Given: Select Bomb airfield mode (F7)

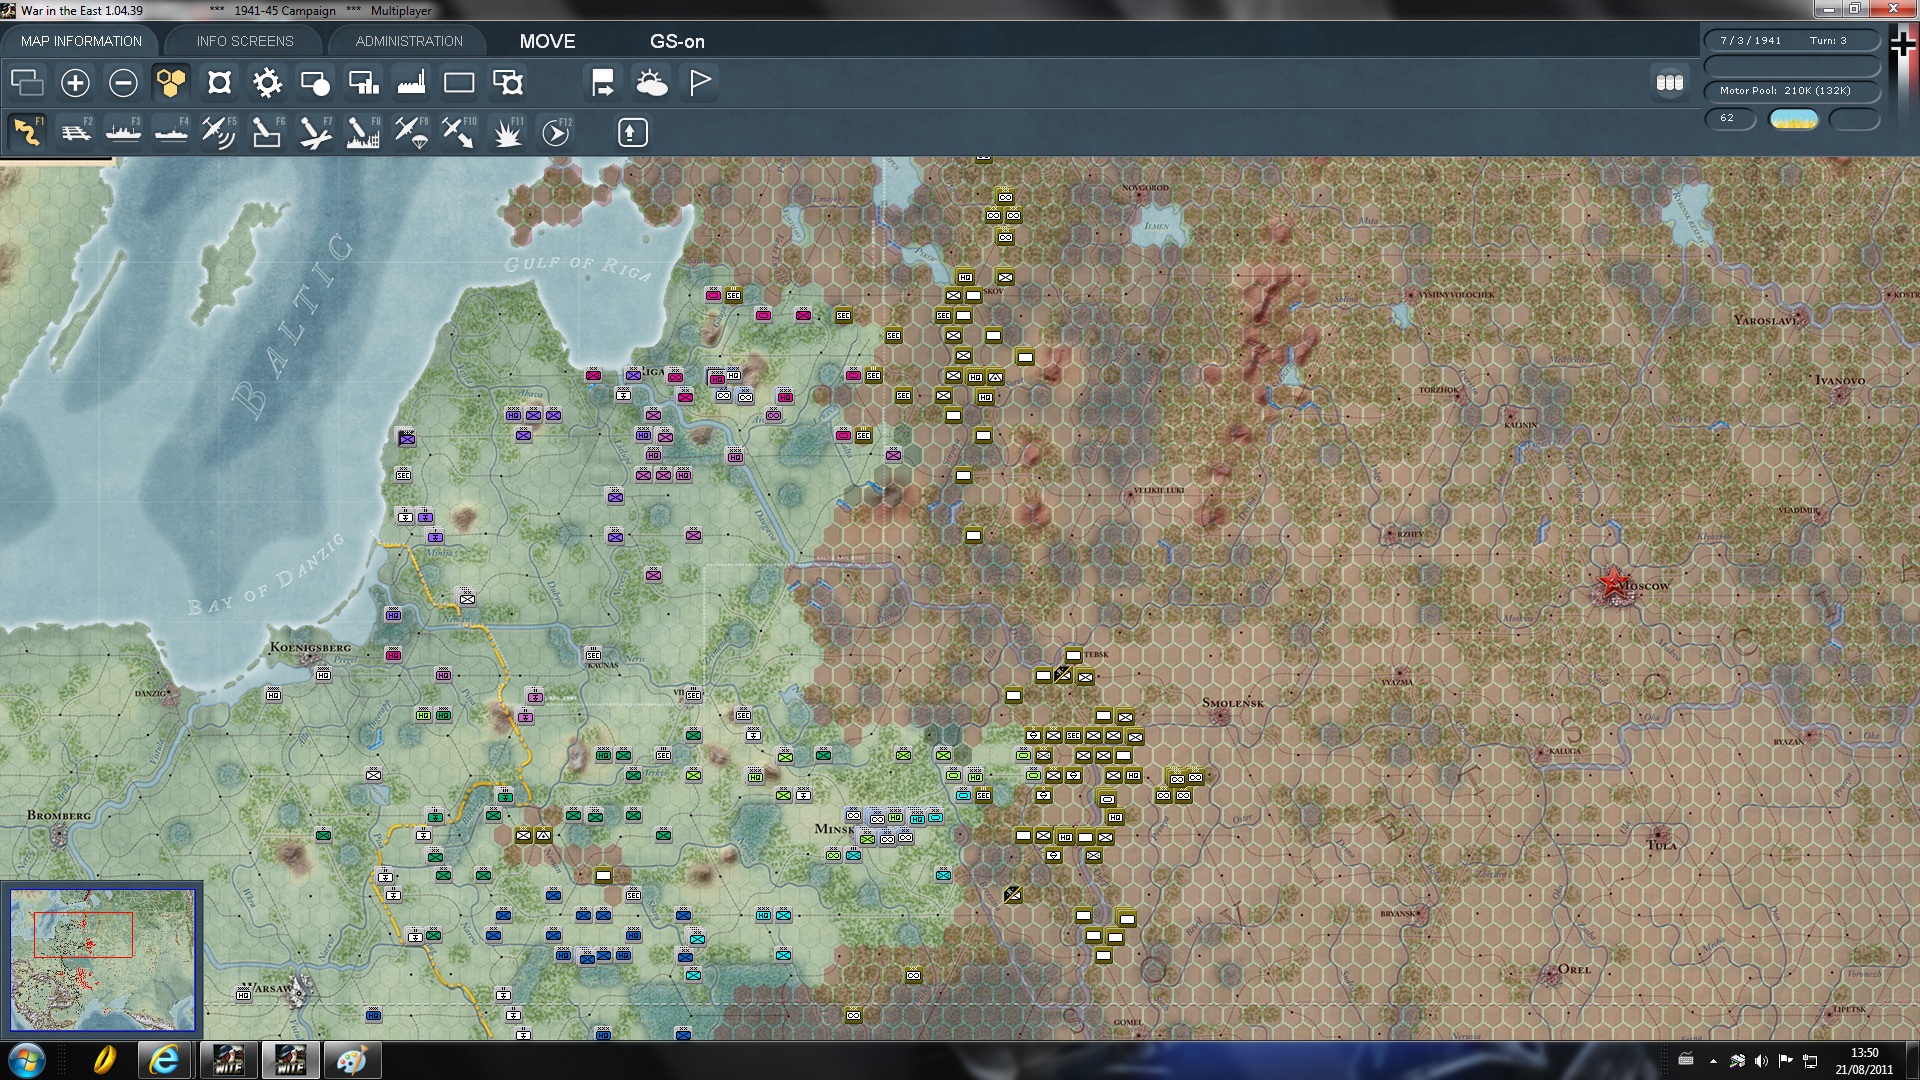Looking at the screenshot, I should 315,132.
